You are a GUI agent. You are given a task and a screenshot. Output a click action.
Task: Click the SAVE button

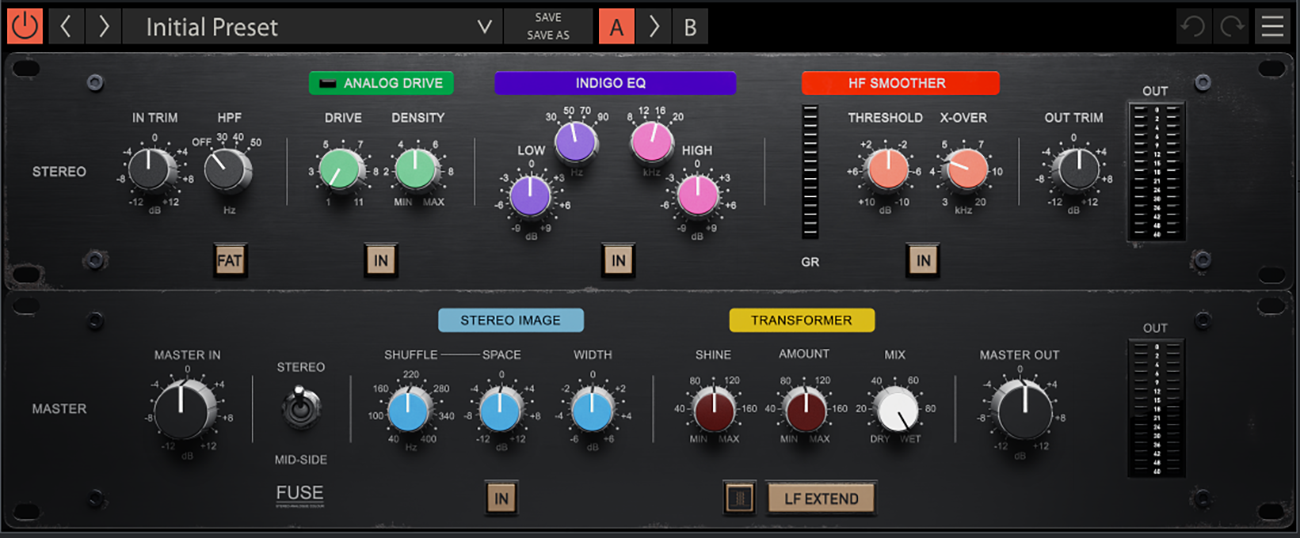(548, 17)
